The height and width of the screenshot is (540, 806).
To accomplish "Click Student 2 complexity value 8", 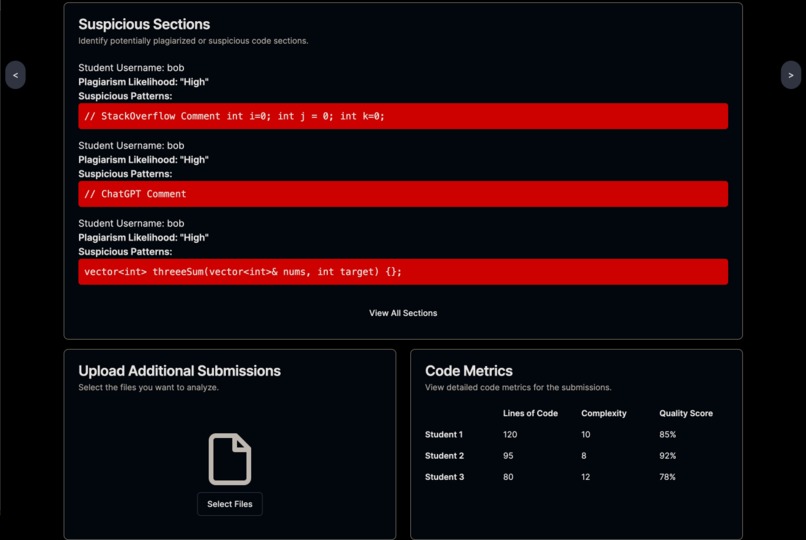I will [583, 456].
